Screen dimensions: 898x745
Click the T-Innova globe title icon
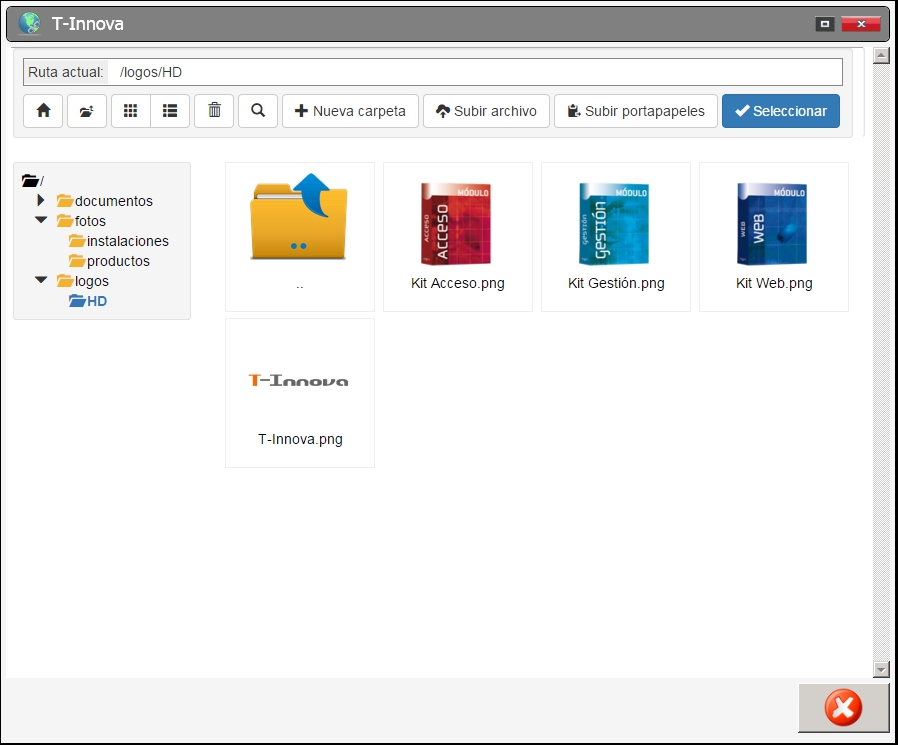point(29,23)
